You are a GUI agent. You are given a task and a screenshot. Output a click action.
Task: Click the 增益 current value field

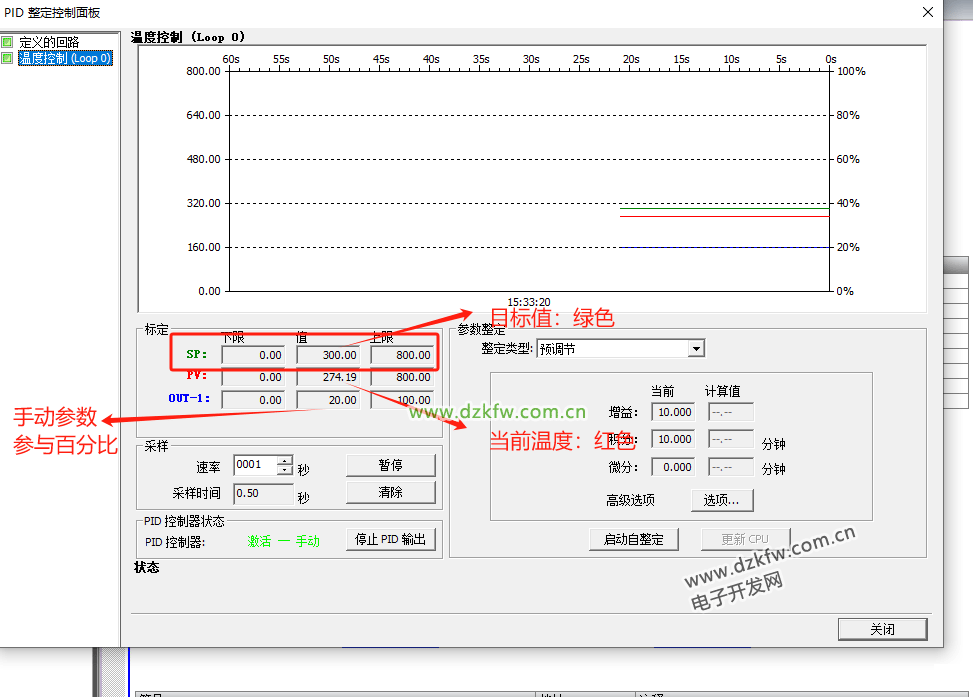click(x=675, y=412)
